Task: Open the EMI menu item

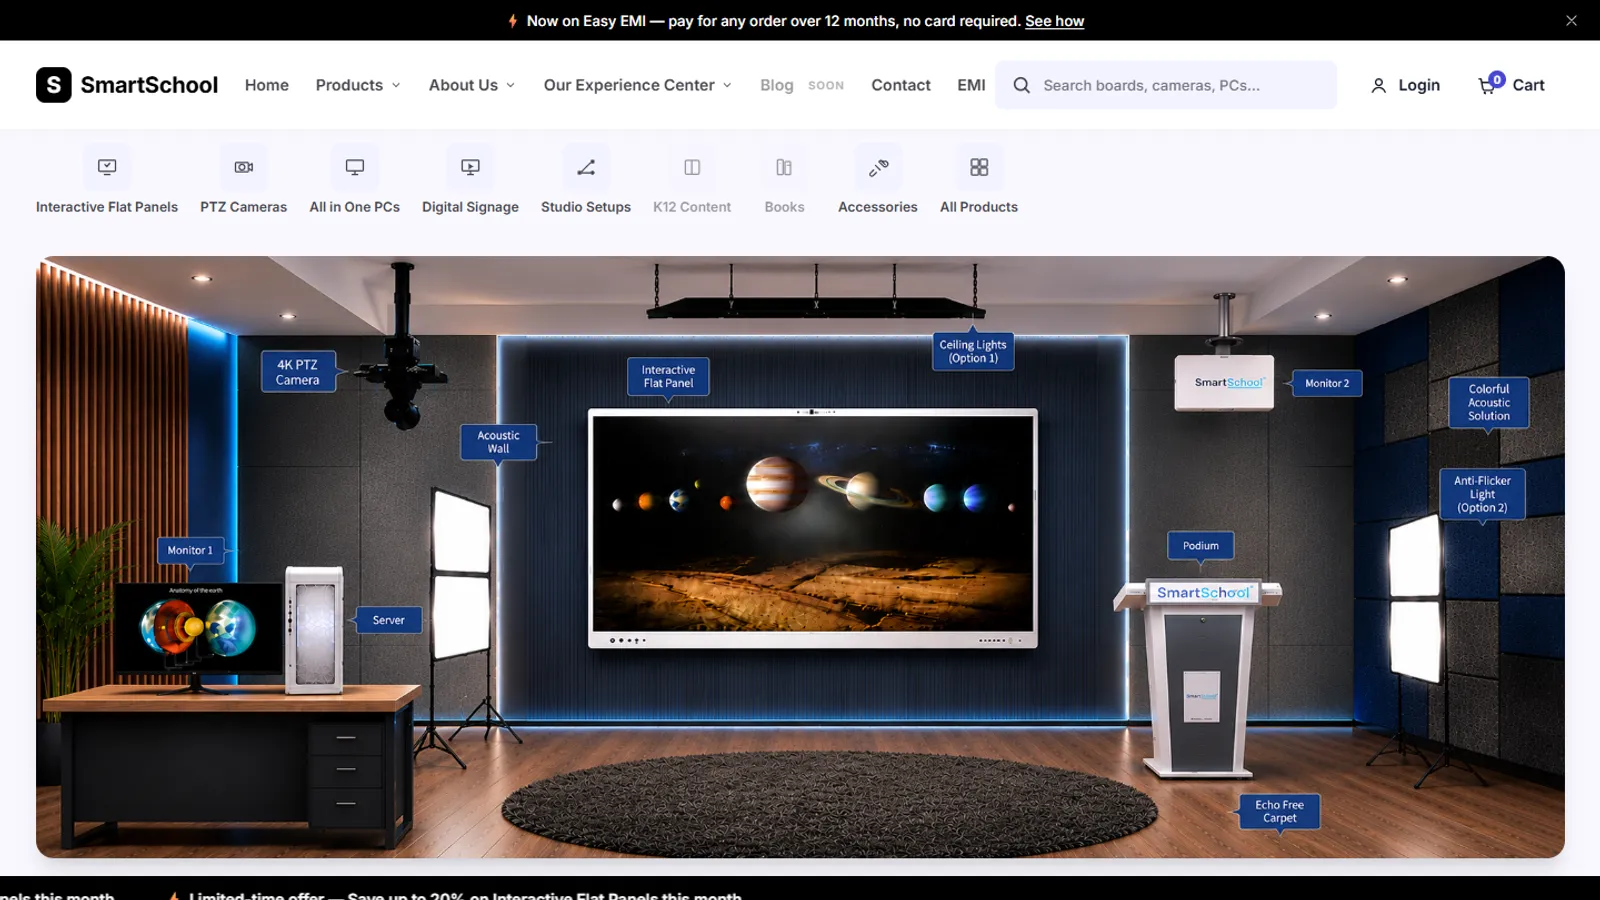Action: tap(971, 85)
